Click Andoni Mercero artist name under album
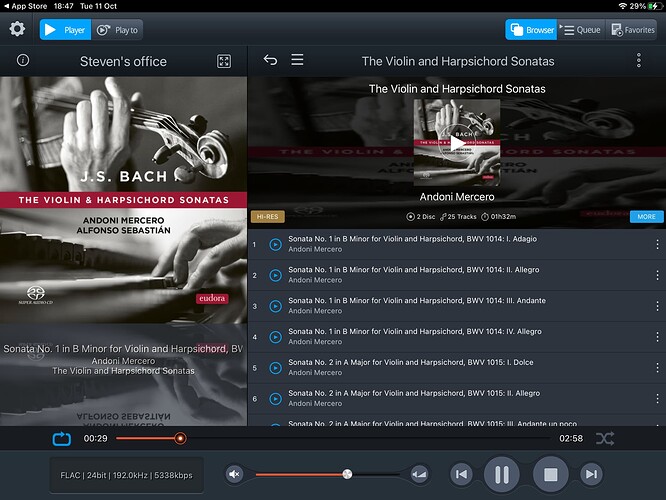The width and height of the screenshot is (666, 500). (x=457, y=197)
